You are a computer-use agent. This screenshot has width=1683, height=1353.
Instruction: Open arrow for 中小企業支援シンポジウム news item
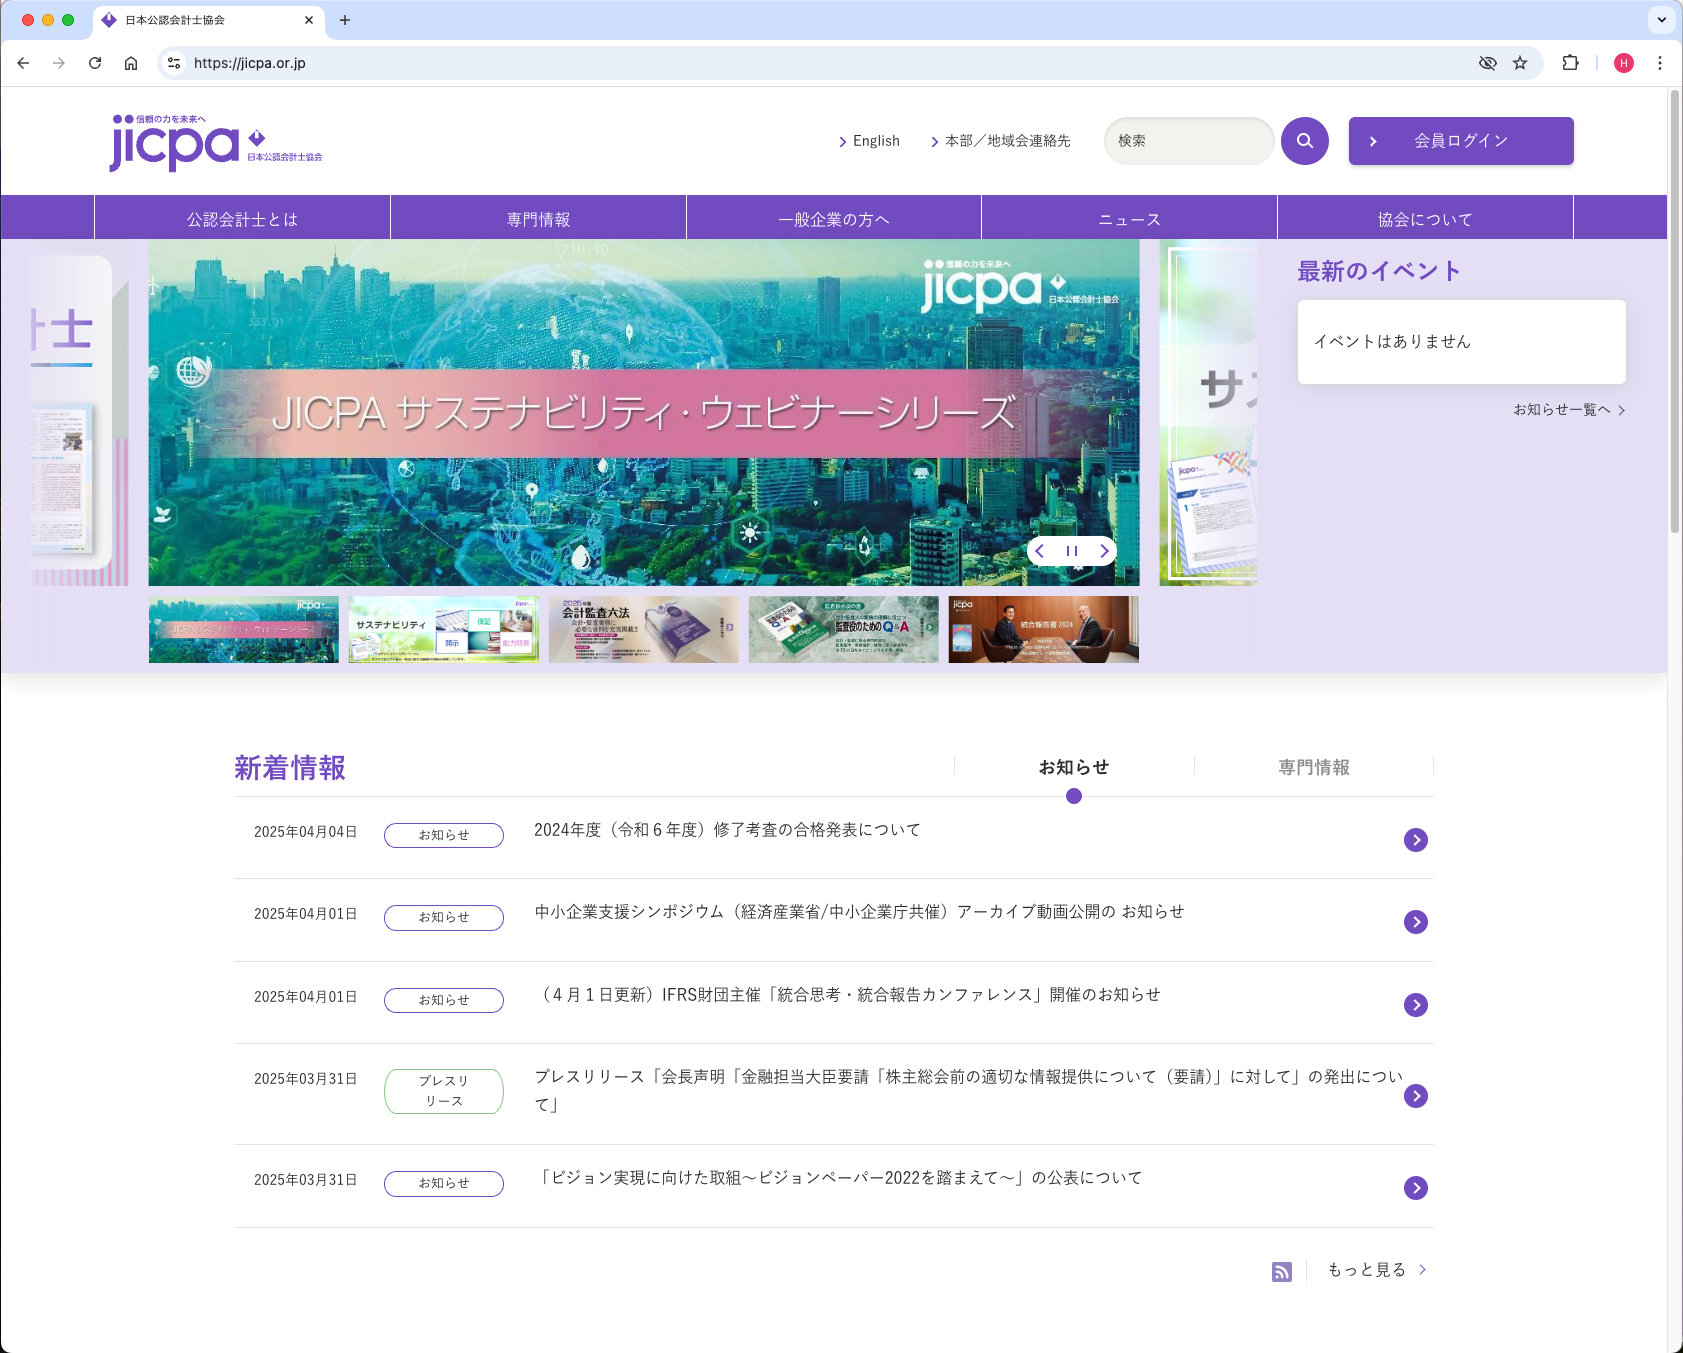pos(1416,922)
